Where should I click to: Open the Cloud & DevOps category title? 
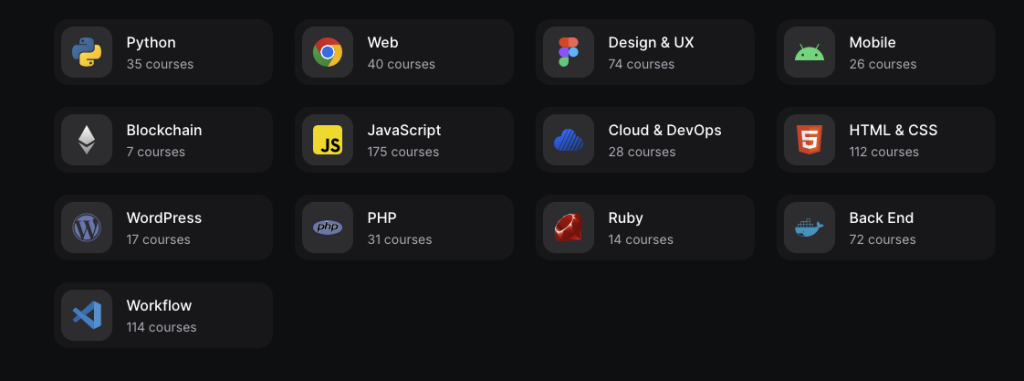pyautogui.click(x=665, y=131)
